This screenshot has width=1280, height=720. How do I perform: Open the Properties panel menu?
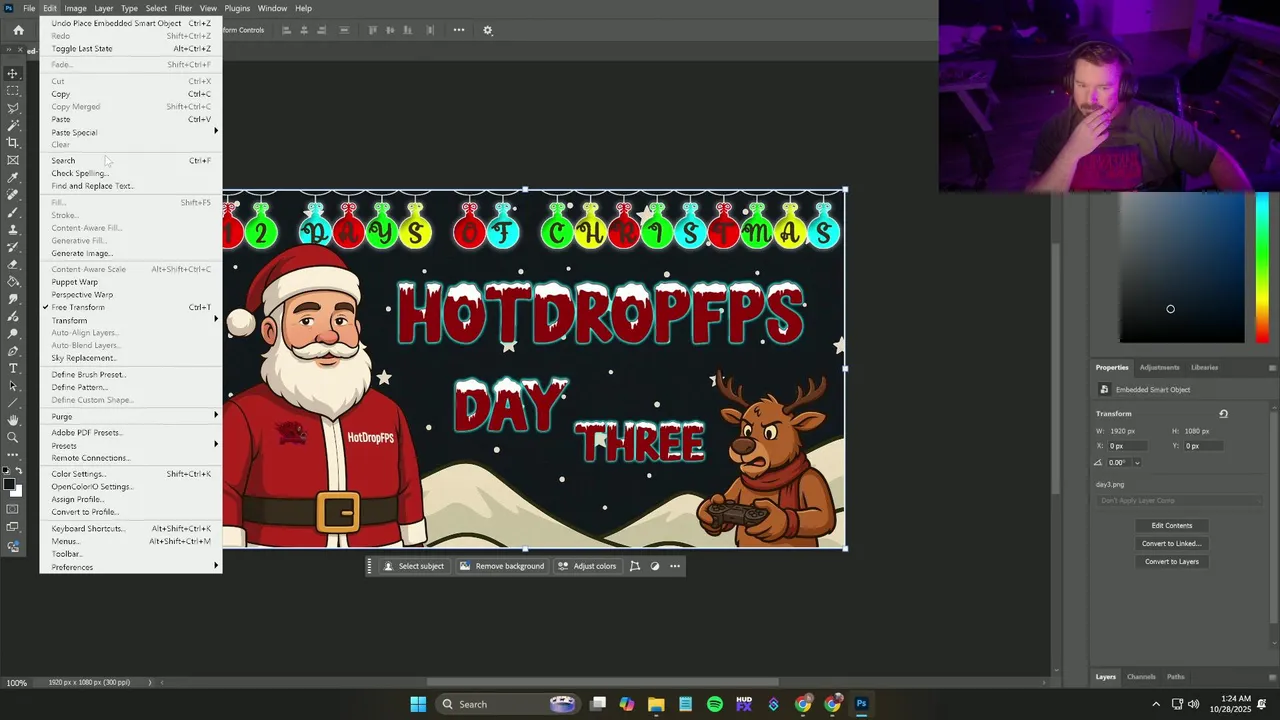[x=1272, y=367]
